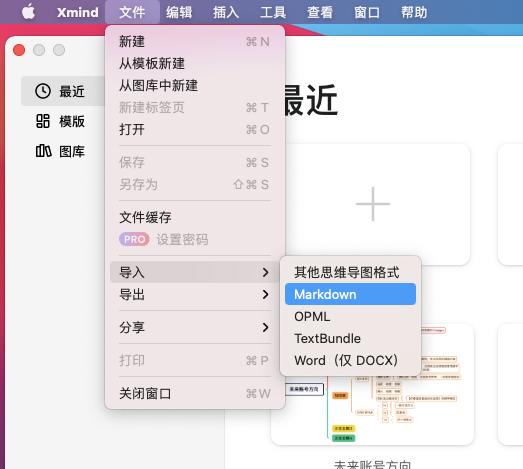Open the 编辑 menu in menu bar
Viewport: 523px width, 469px height.
(179, 12)
